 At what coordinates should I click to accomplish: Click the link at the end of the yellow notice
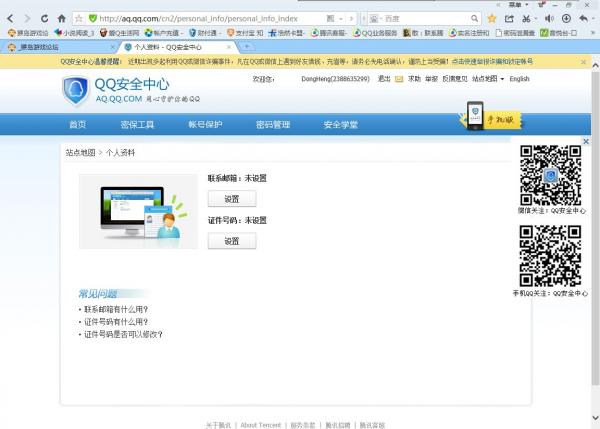tap(492, 61)
